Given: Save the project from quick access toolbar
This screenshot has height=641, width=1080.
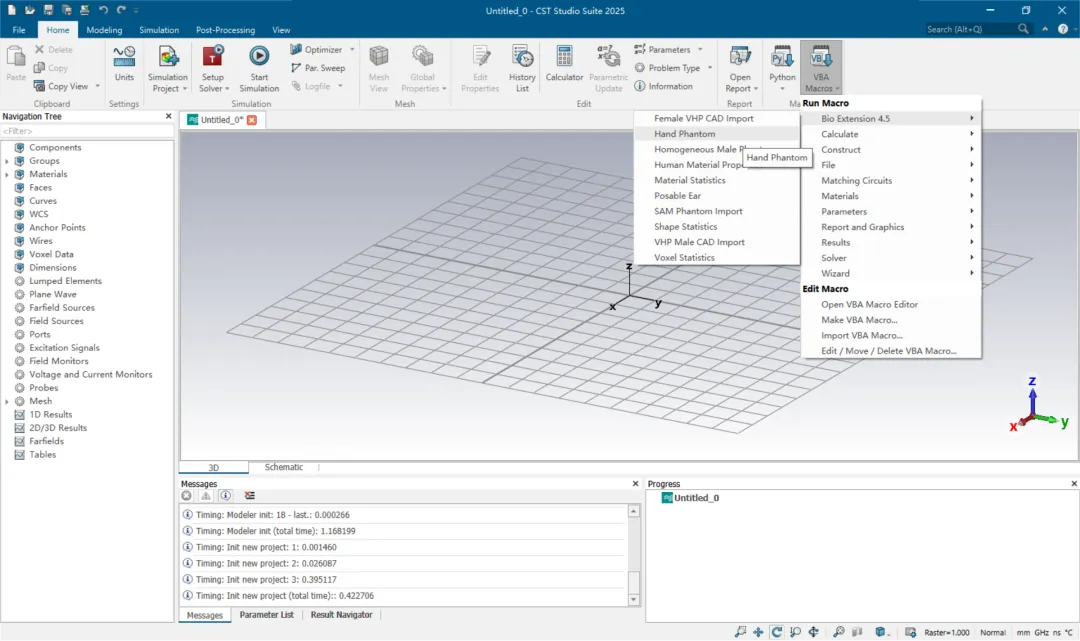Looking at the screenshot, I should coord(48,10).
